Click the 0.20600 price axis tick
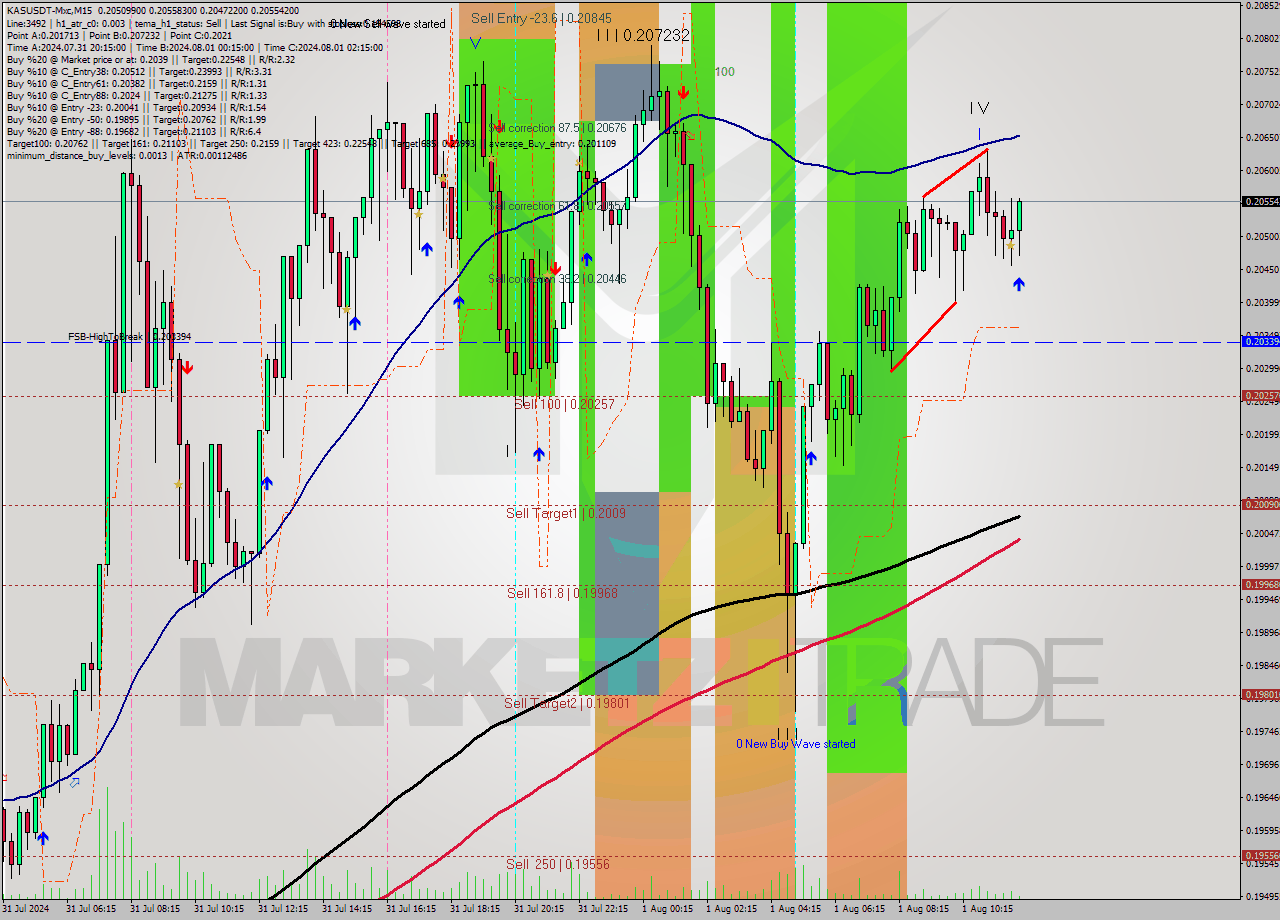The image size is (1280, 920). point(1260,170)
